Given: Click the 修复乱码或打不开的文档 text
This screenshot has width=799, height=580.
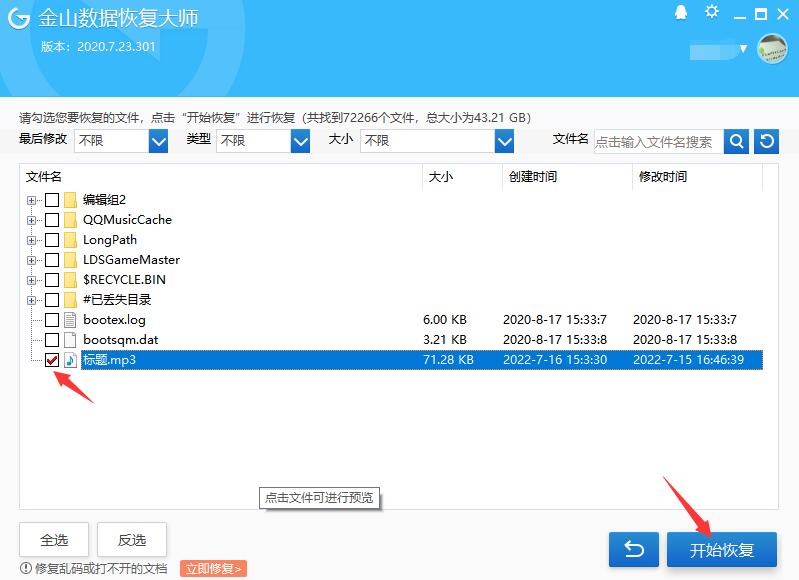Looking at the screenshot, I should [101, 568].
